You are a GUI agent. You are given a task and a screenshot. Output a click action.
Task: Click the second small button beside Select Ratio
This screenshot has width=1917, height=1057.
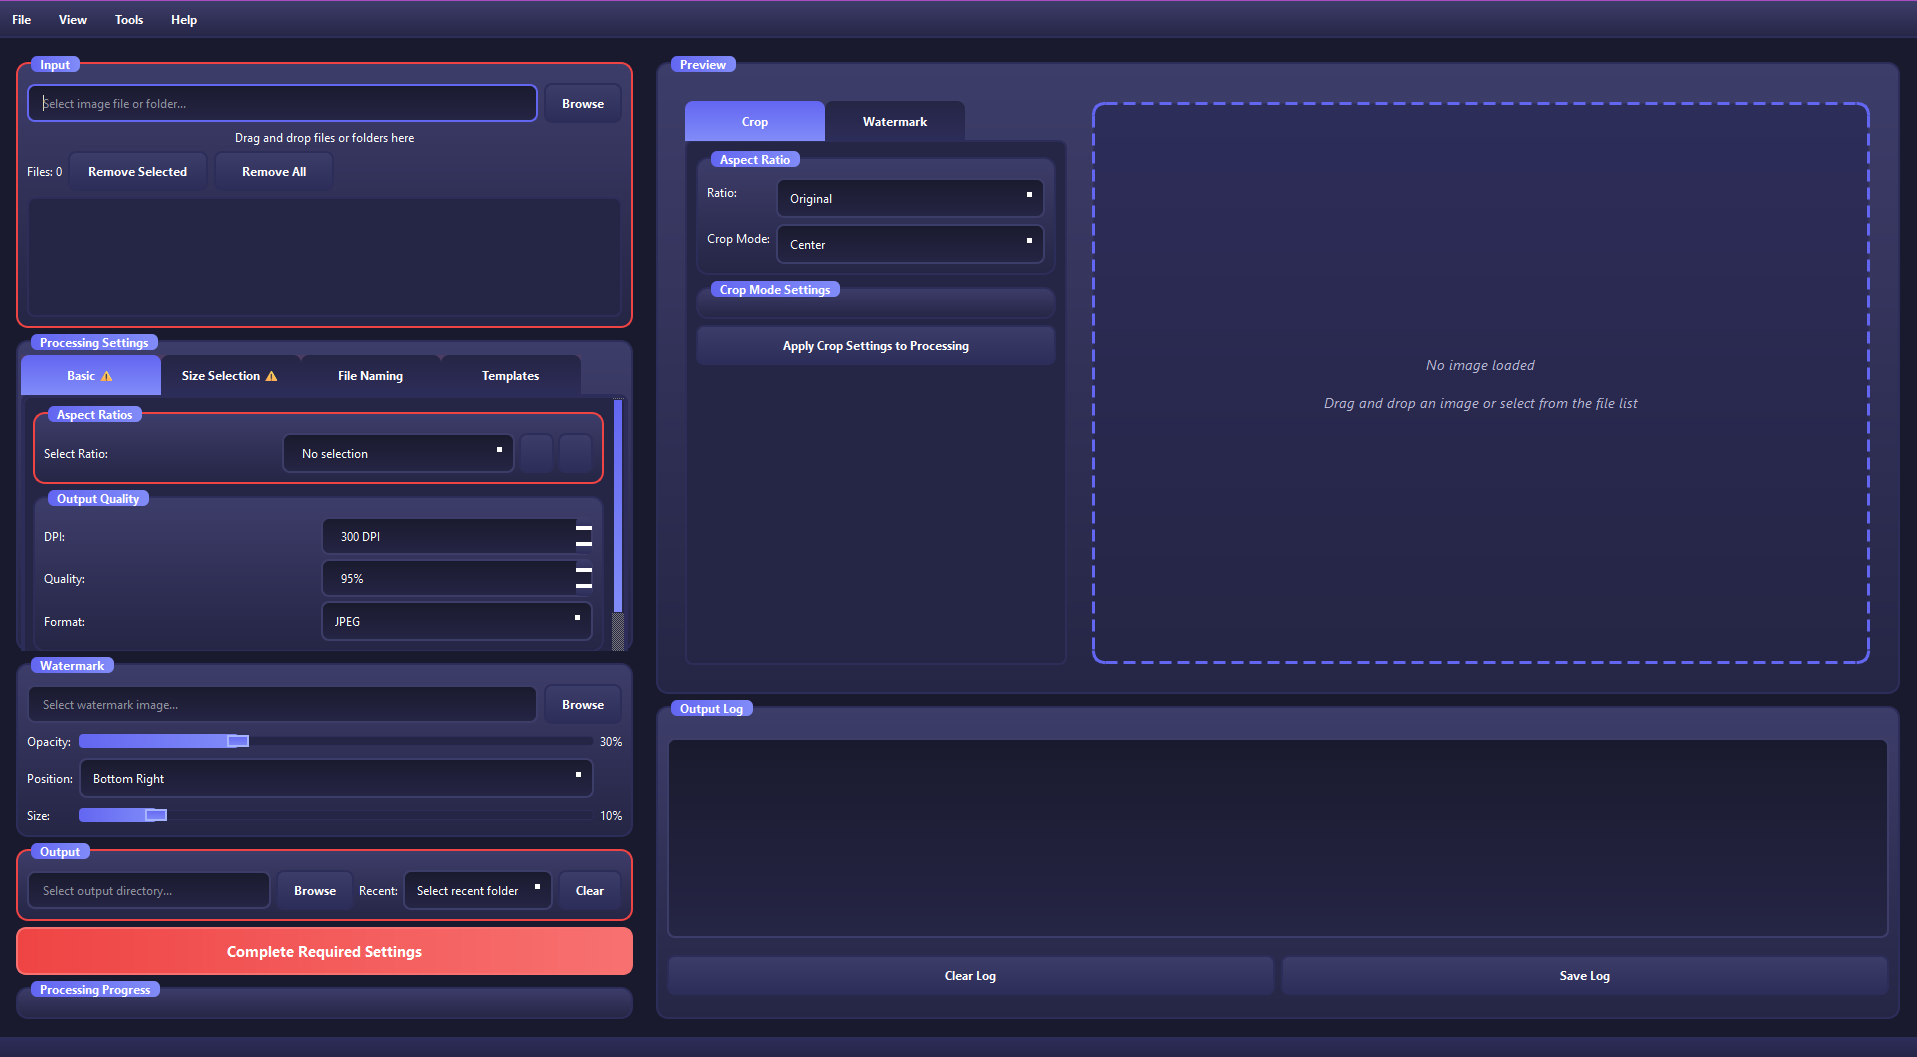[x=575, y=453]
